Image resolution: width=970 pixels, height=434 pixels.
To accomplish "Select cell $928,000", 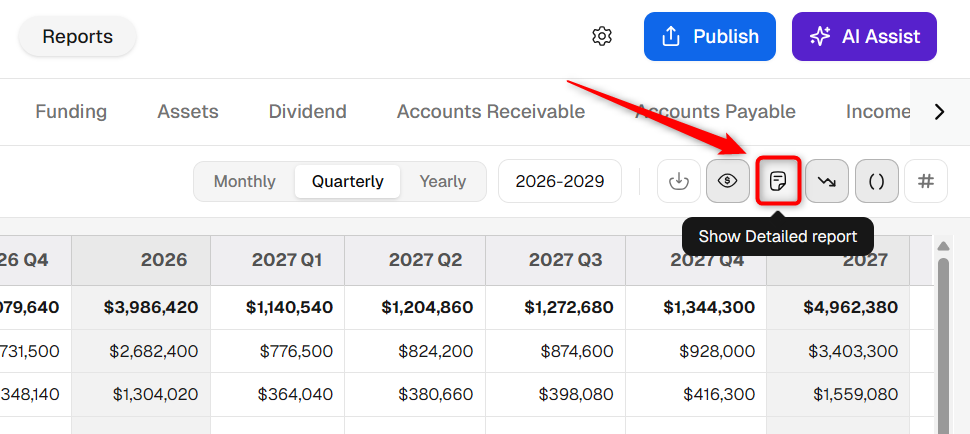I will [696, 351].
